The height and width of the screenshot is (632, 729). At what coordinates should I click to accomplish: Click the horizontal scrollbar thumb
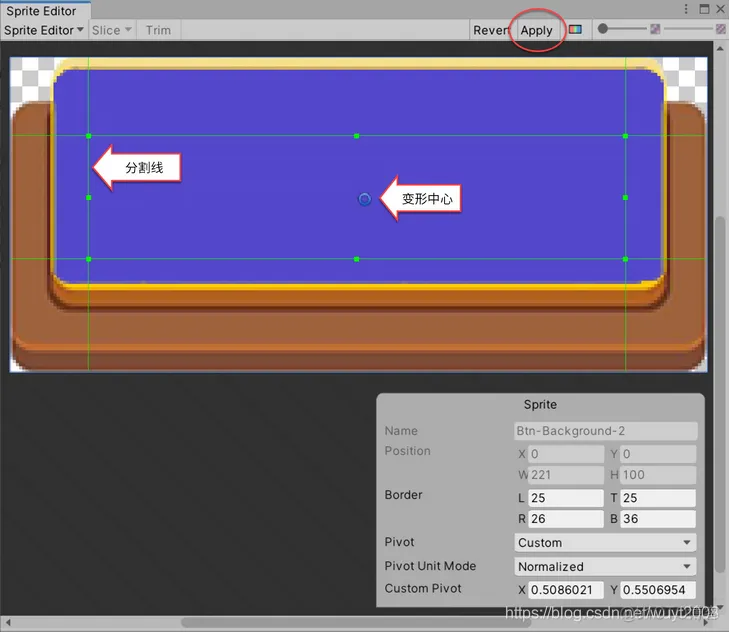tap(356, 622)
